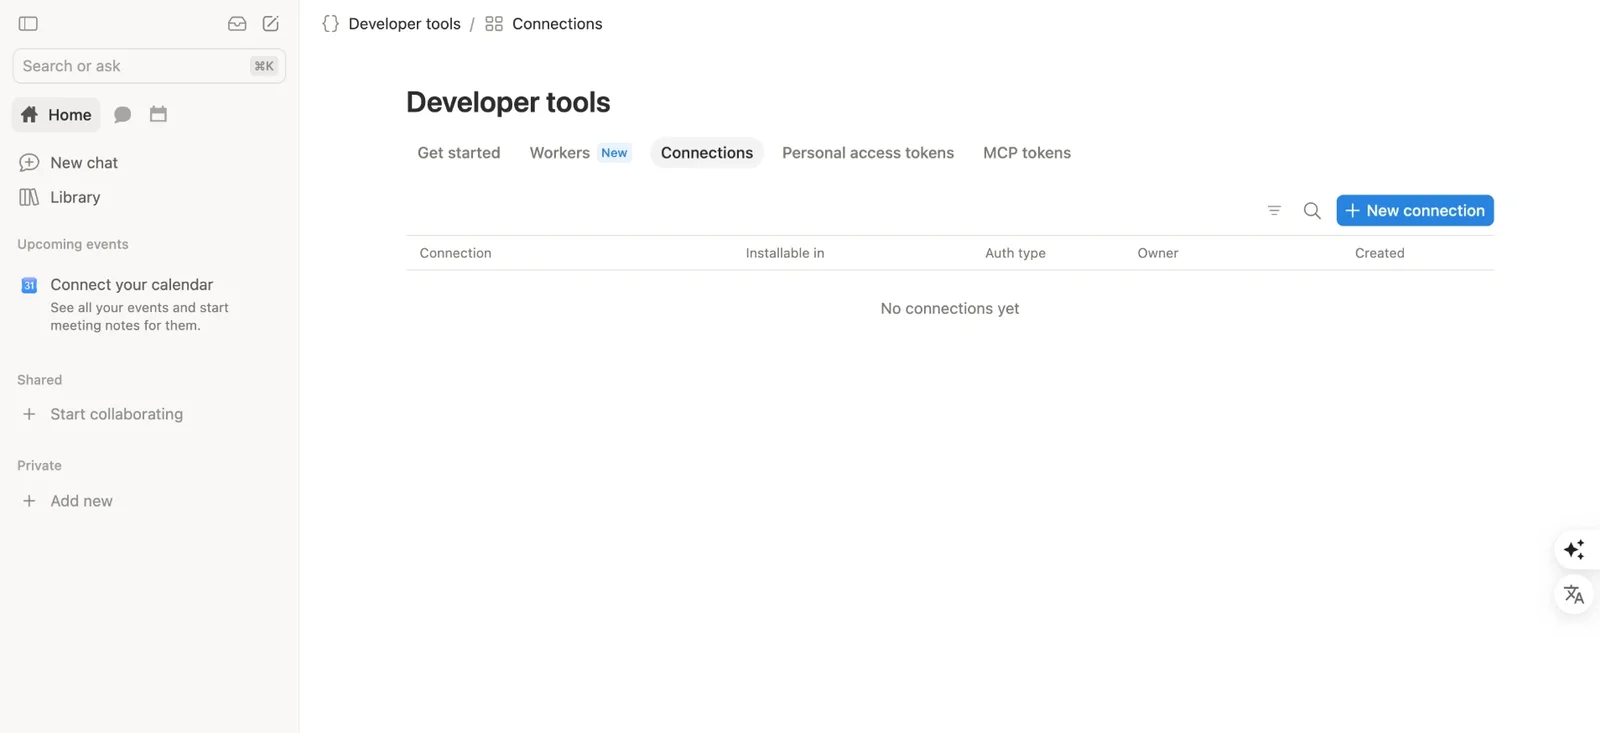Click the curly braces Developer tools icon

pos(331,23)
